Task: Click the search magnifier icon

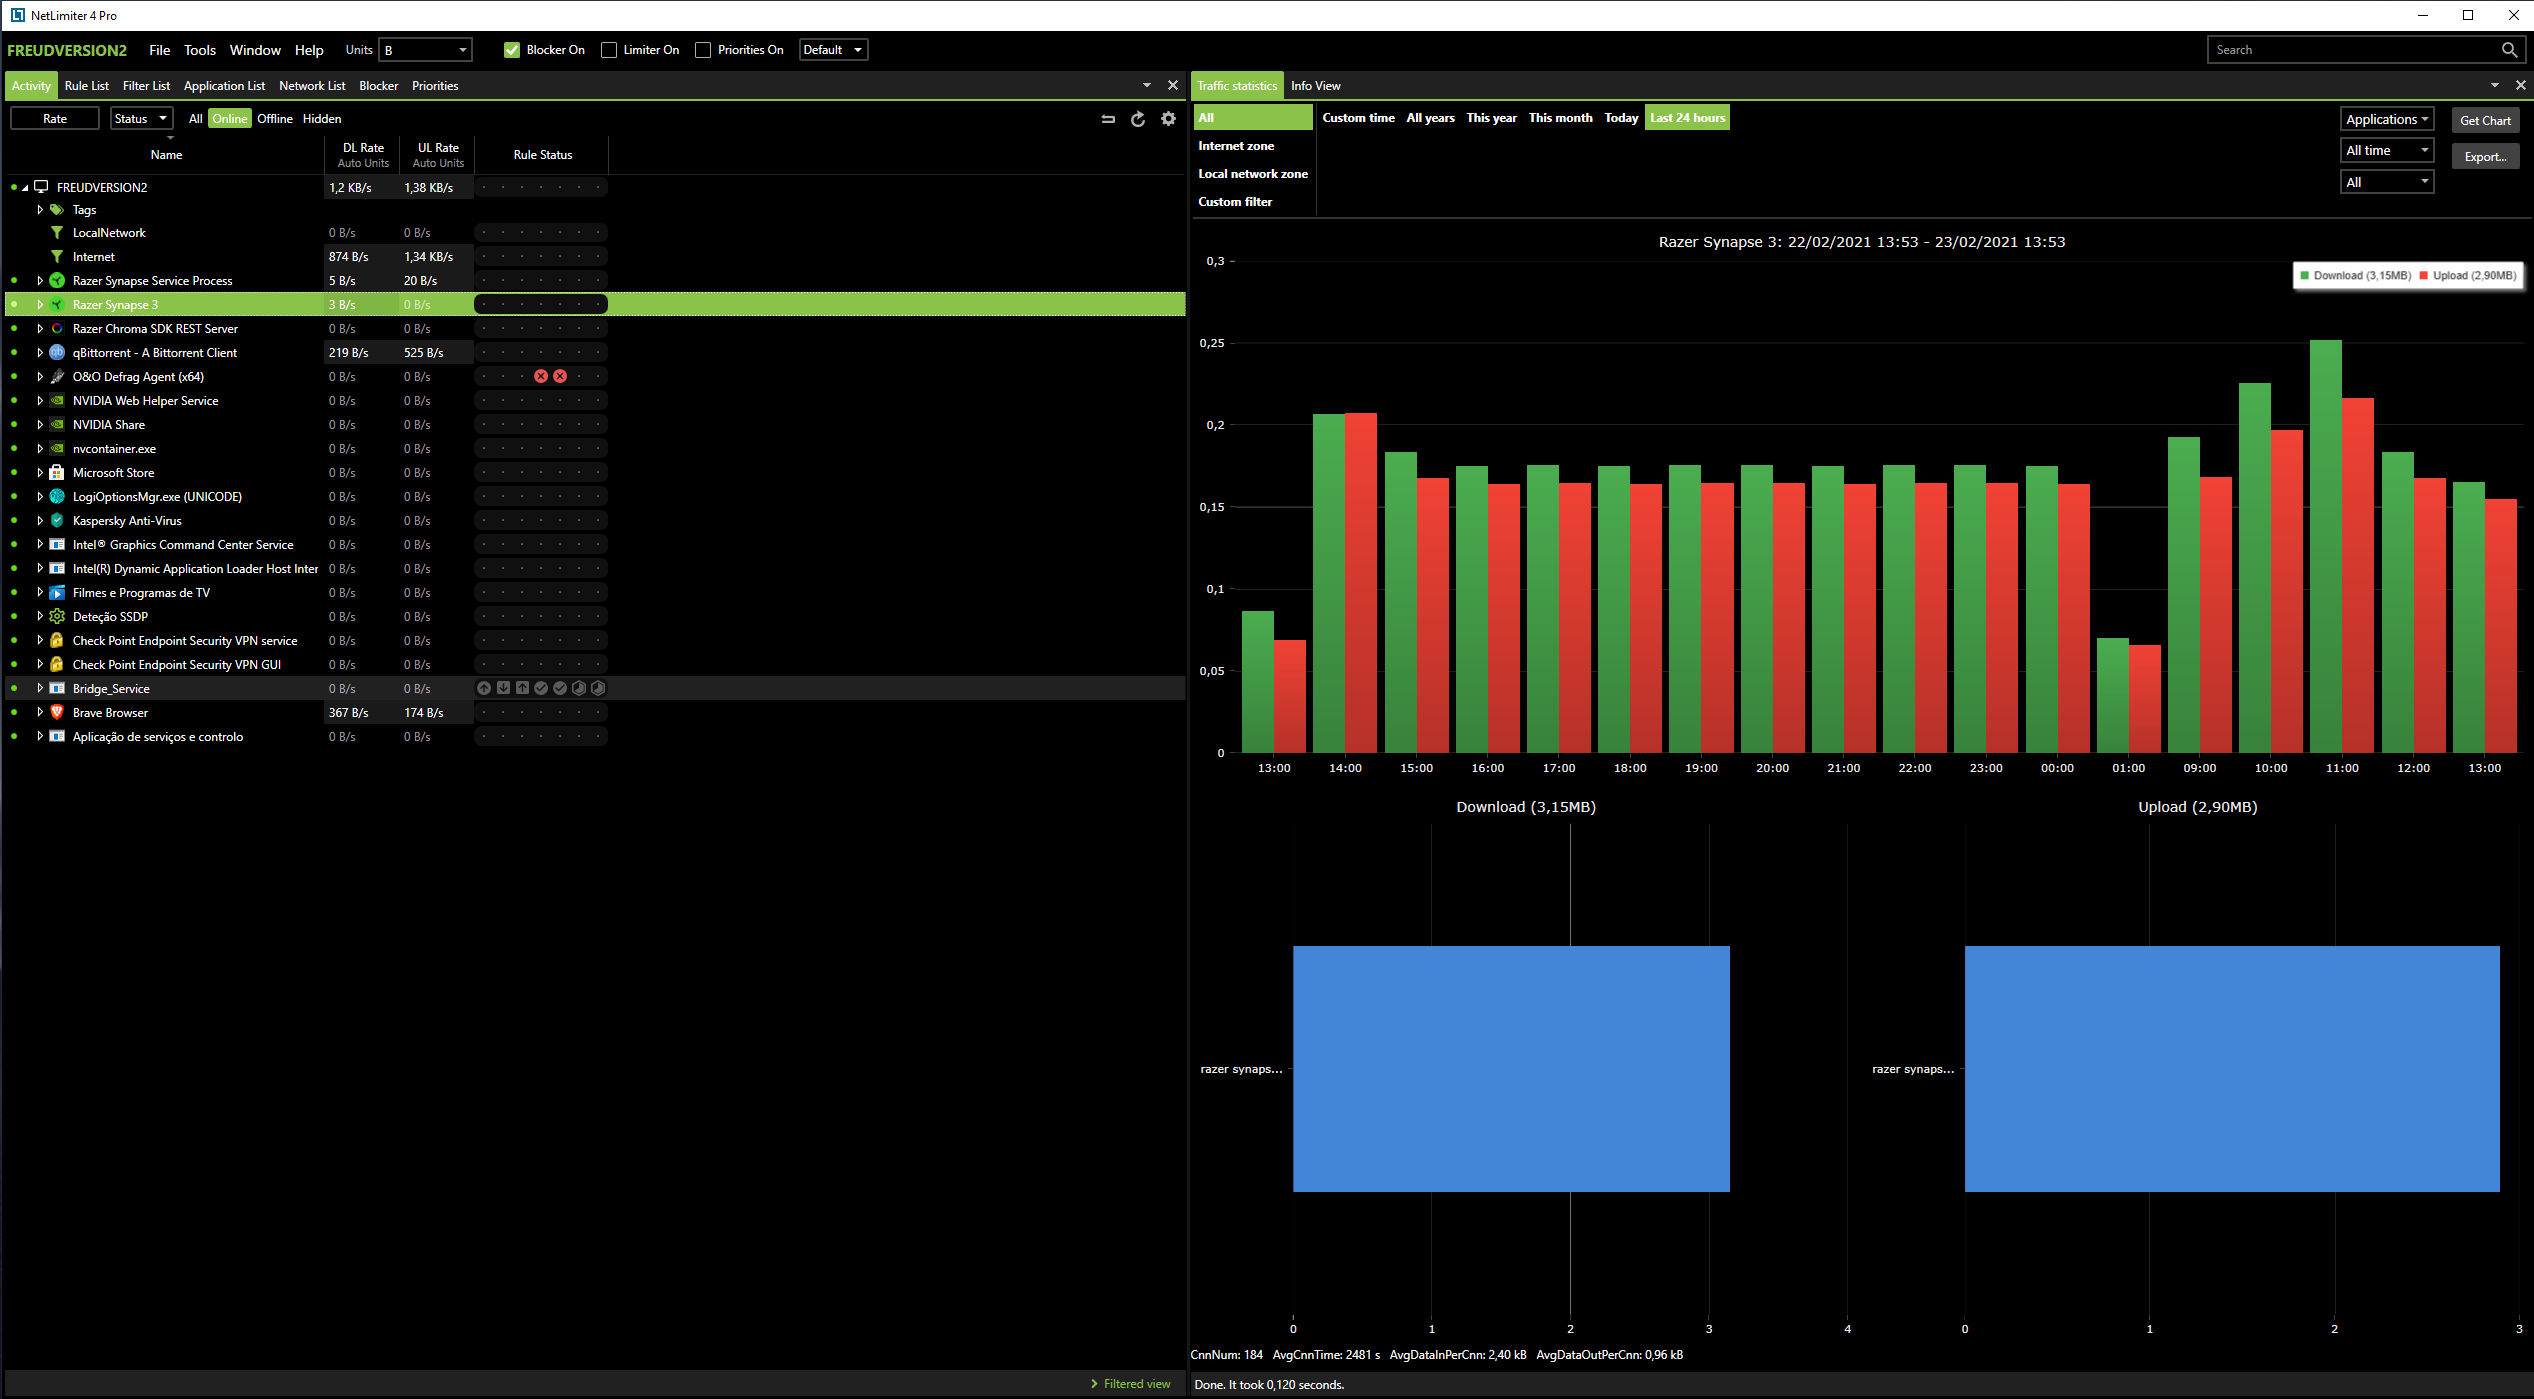Action: [2508, 50]
